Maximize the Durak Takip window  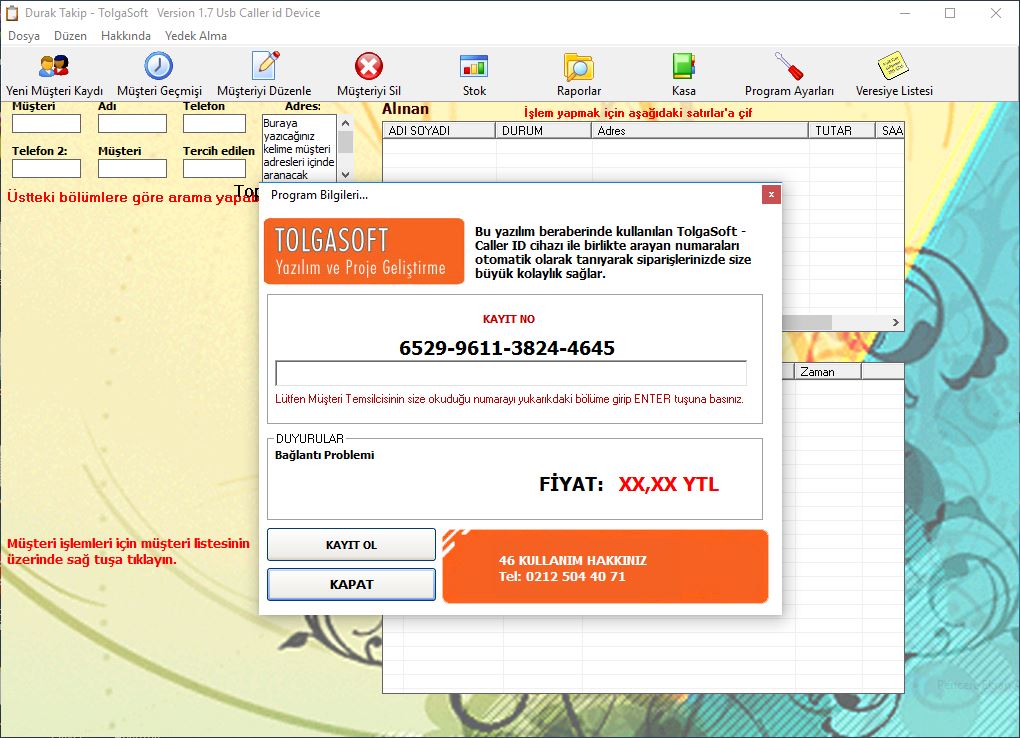coord(950,13)
